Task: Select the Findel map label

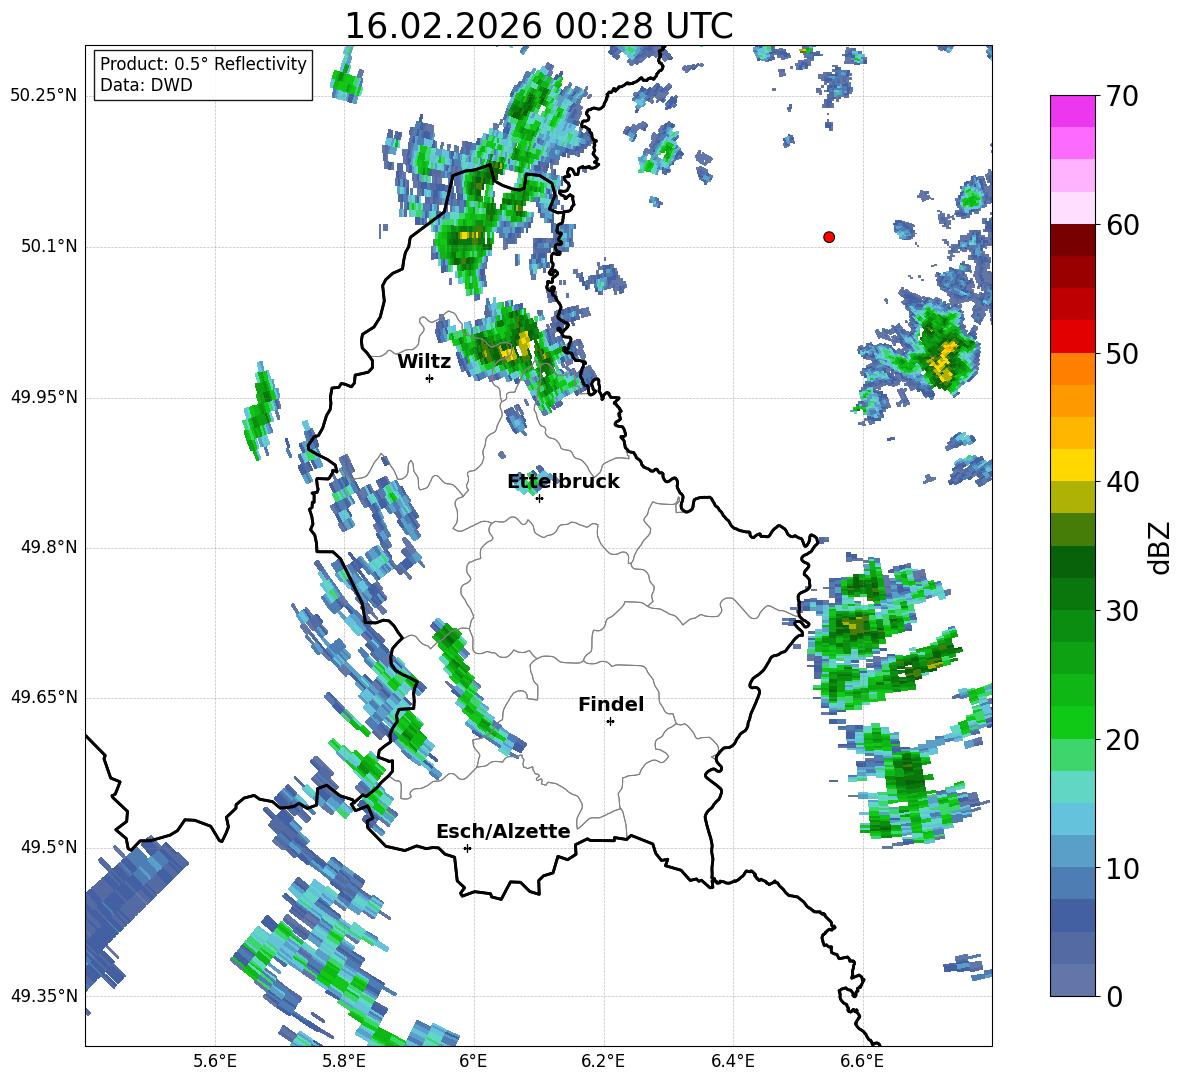Action: click(x=611, y=704)
